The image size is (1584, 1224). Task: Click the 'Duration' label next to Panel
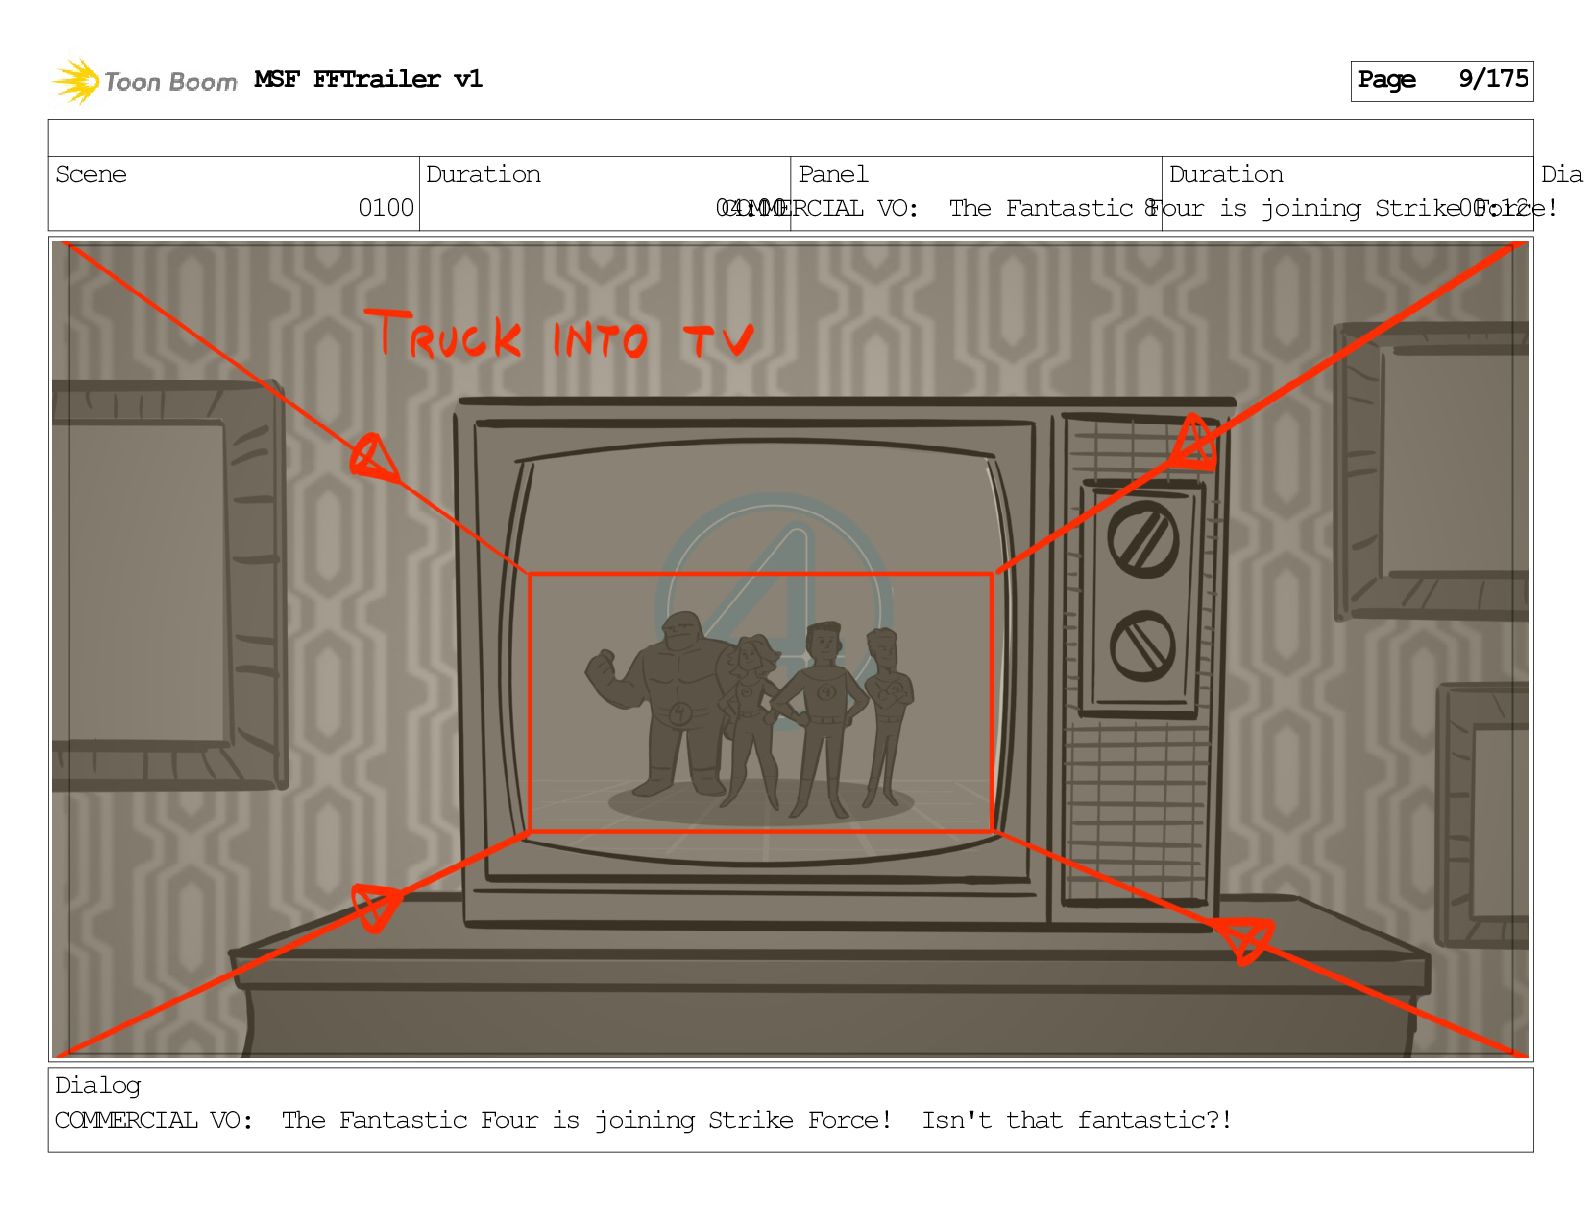coord(1226,174)
